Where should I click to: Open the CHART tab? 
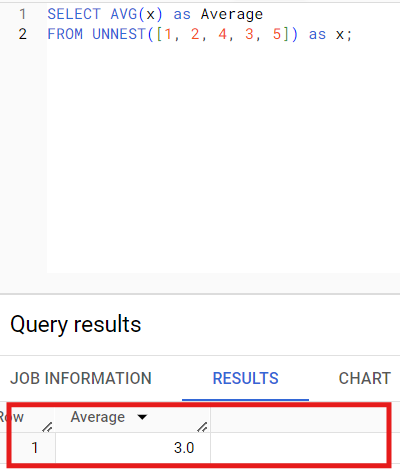point(365,378)
